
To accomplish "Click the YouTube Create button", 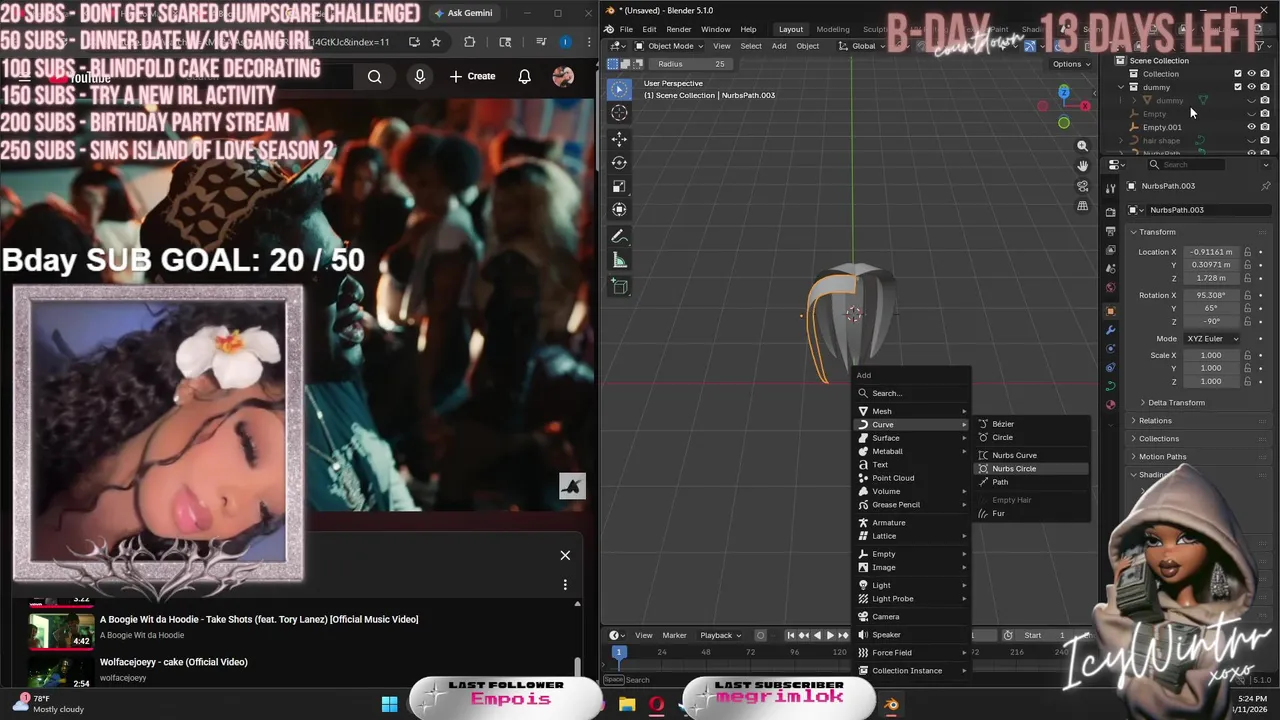I will [x=472, y=77].
